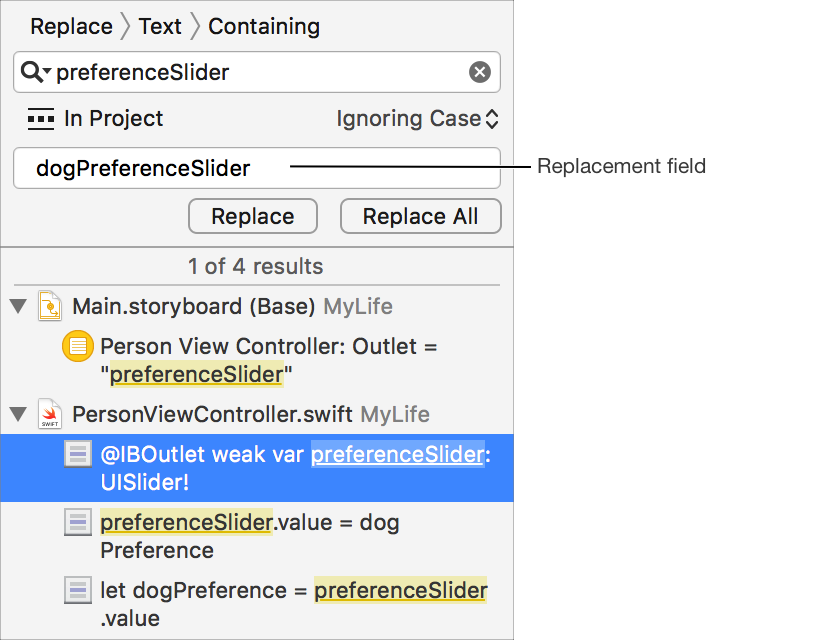Click the In Project scope icon
The width and height of the screenshot is (822, 640).
41,119
